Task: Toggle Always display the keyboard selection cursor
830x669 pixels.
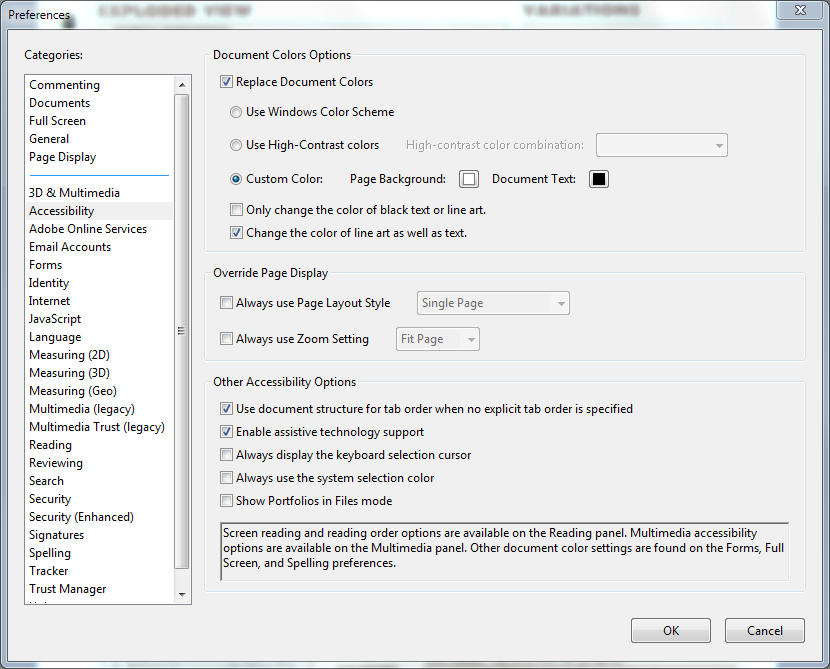Action: click(226, 455)
